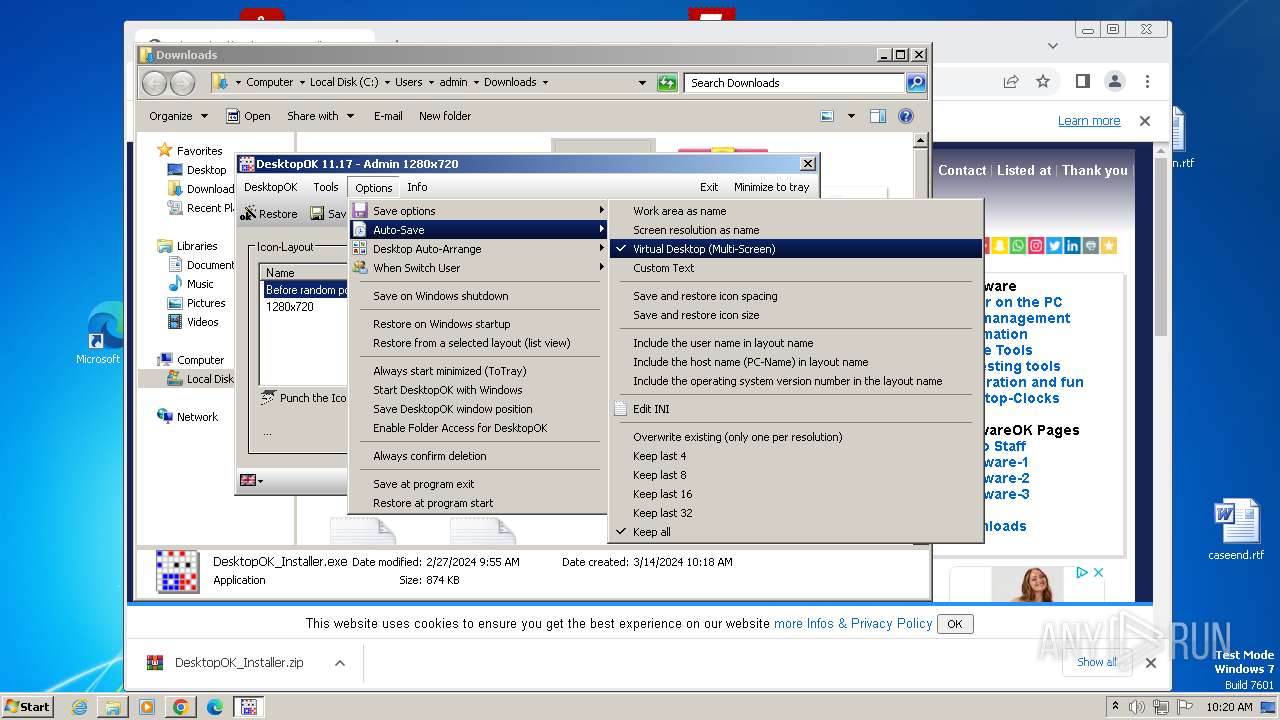Select the Custom Text naming option
The width and height of the screenshot is (1280, 720).
pyautogui.click(x=796, y=268)
